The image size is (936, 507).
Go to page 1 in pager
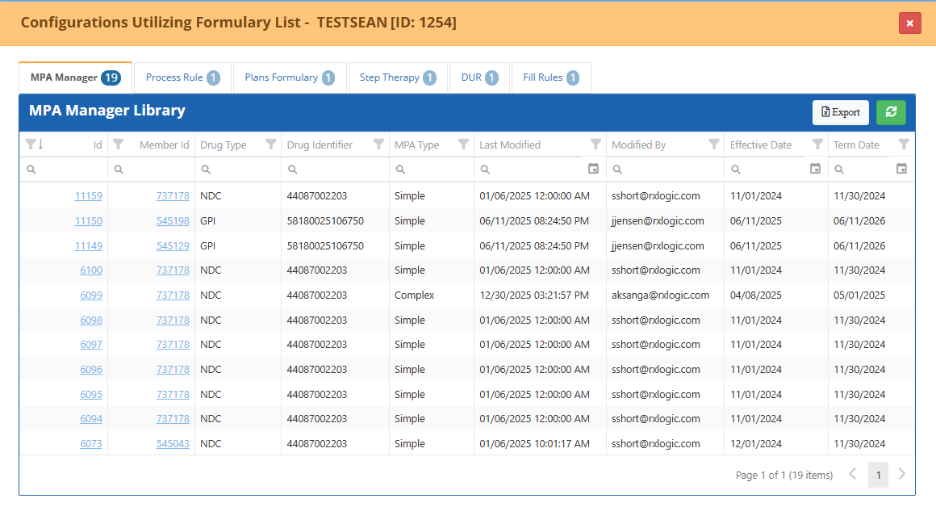[877, 475]
